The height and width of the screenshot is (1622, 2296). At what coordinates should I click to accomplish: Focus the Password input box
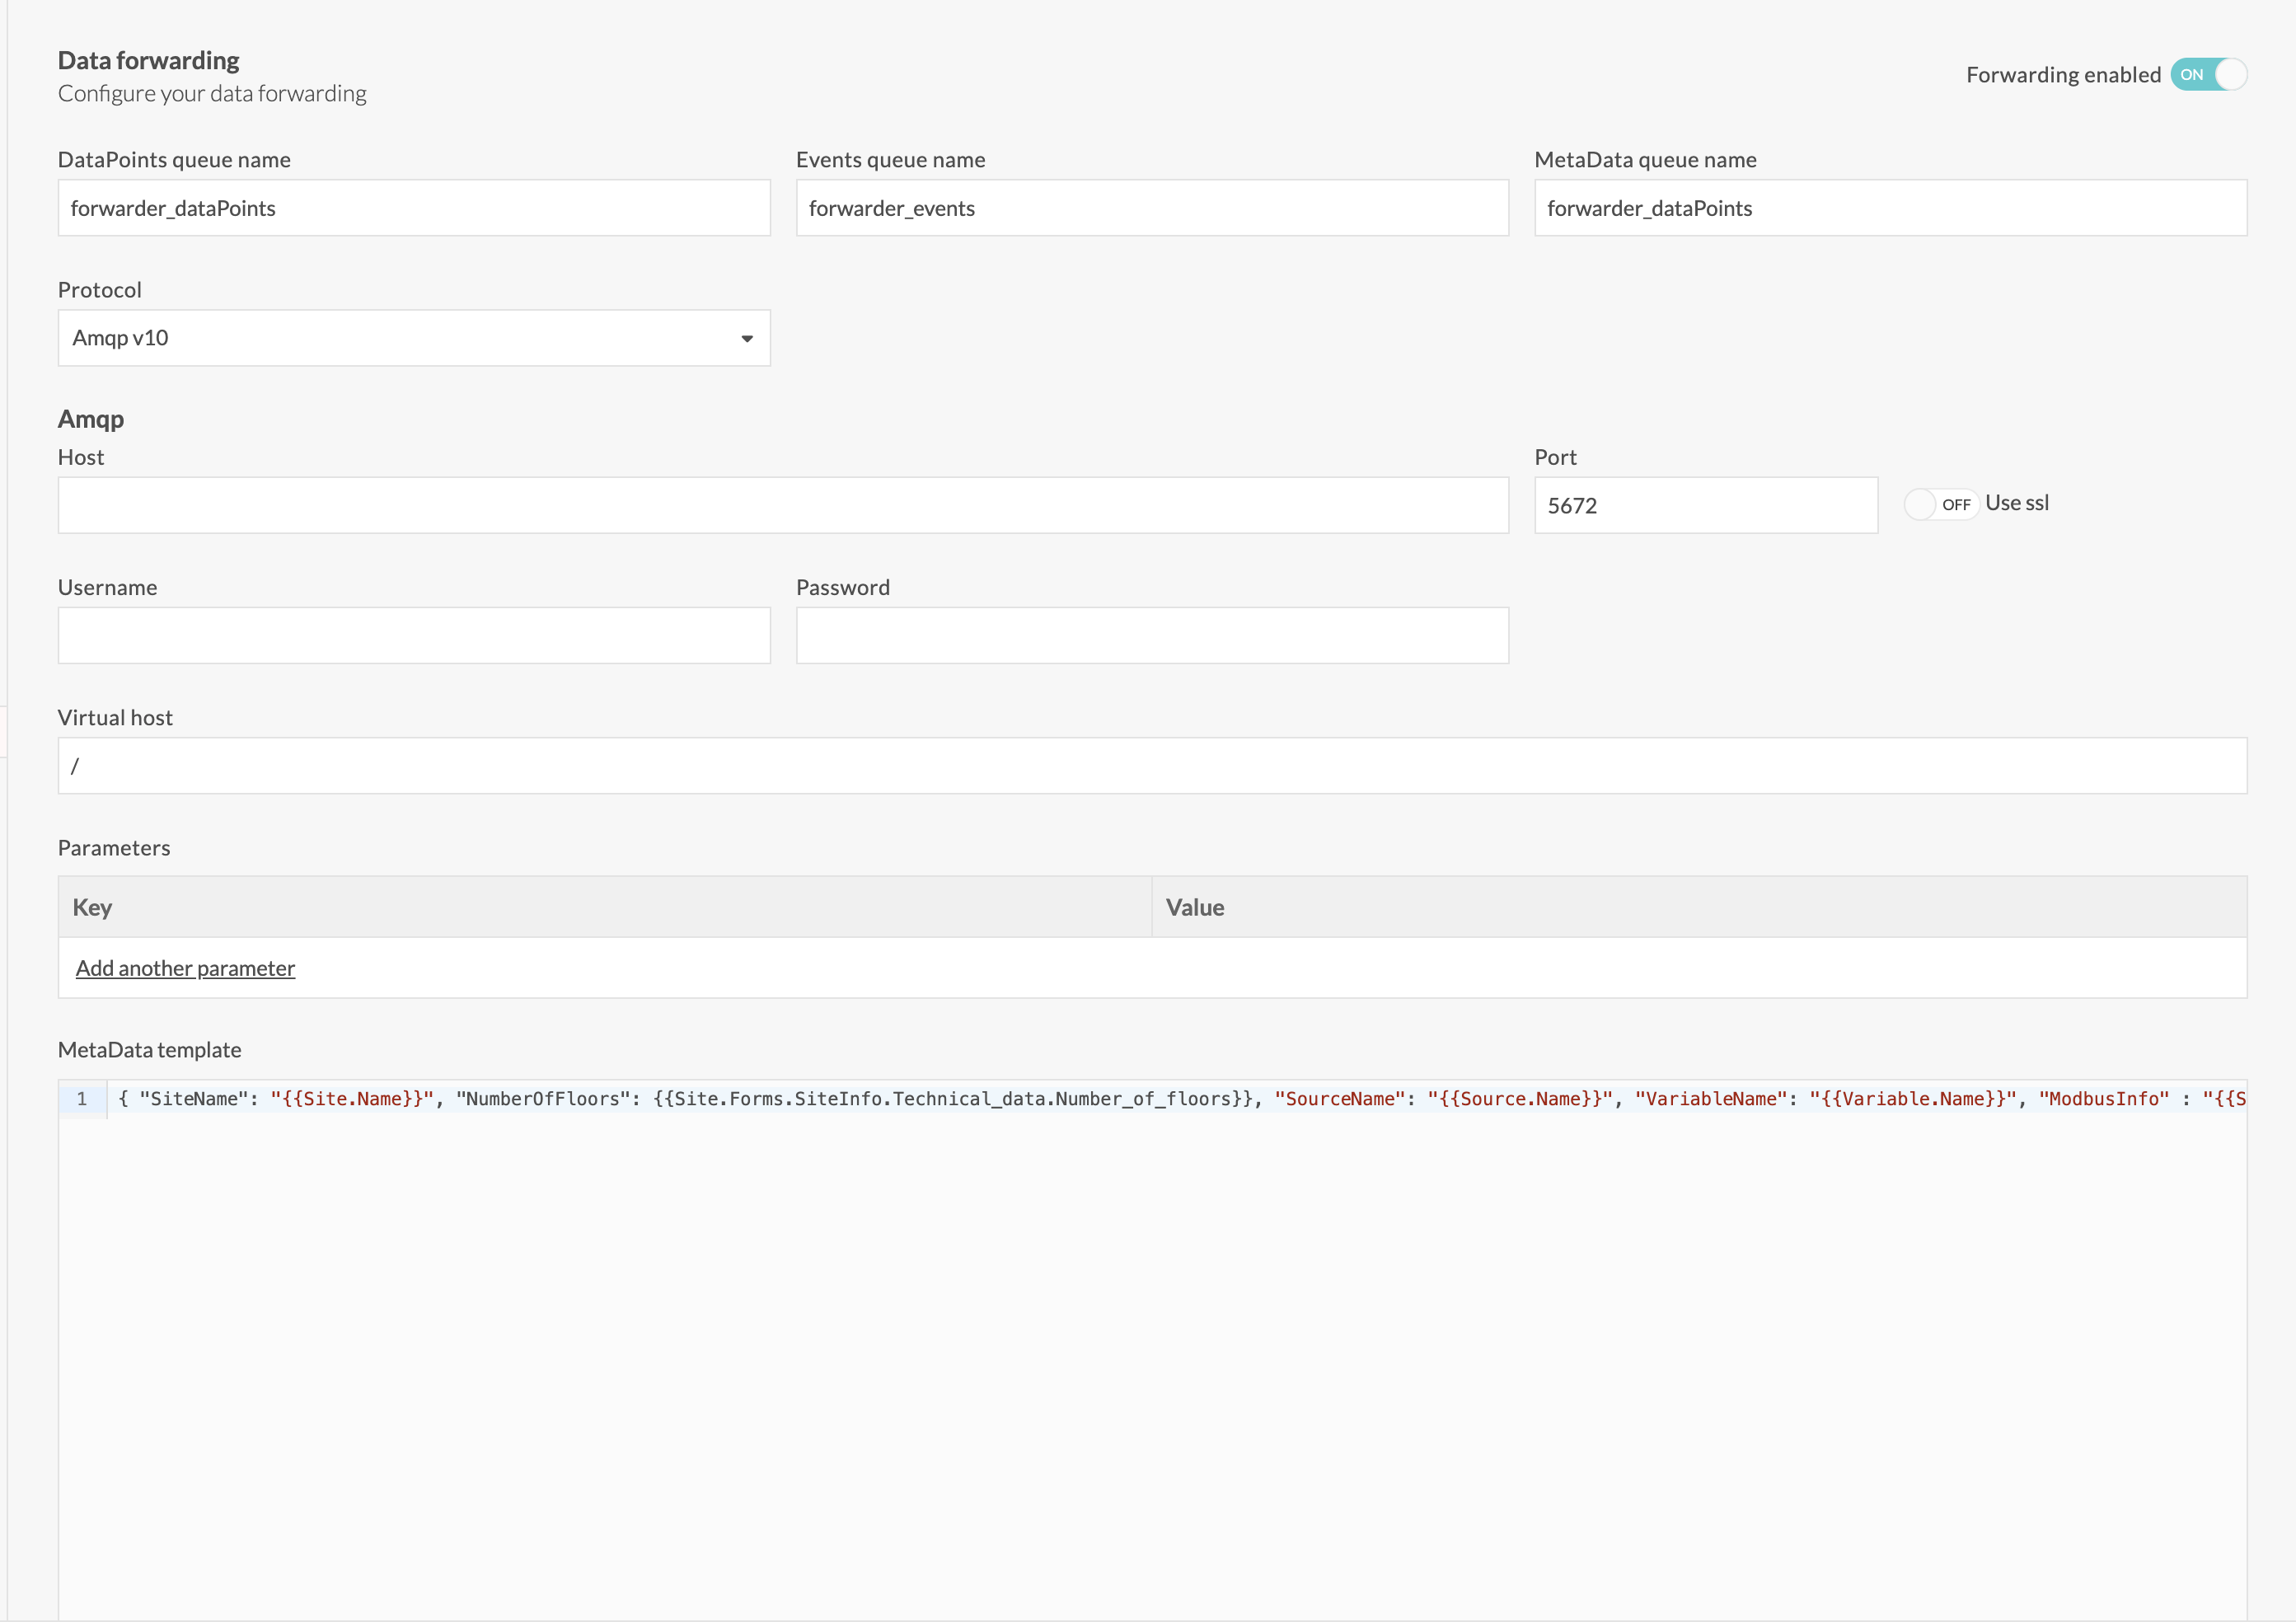1151,635
